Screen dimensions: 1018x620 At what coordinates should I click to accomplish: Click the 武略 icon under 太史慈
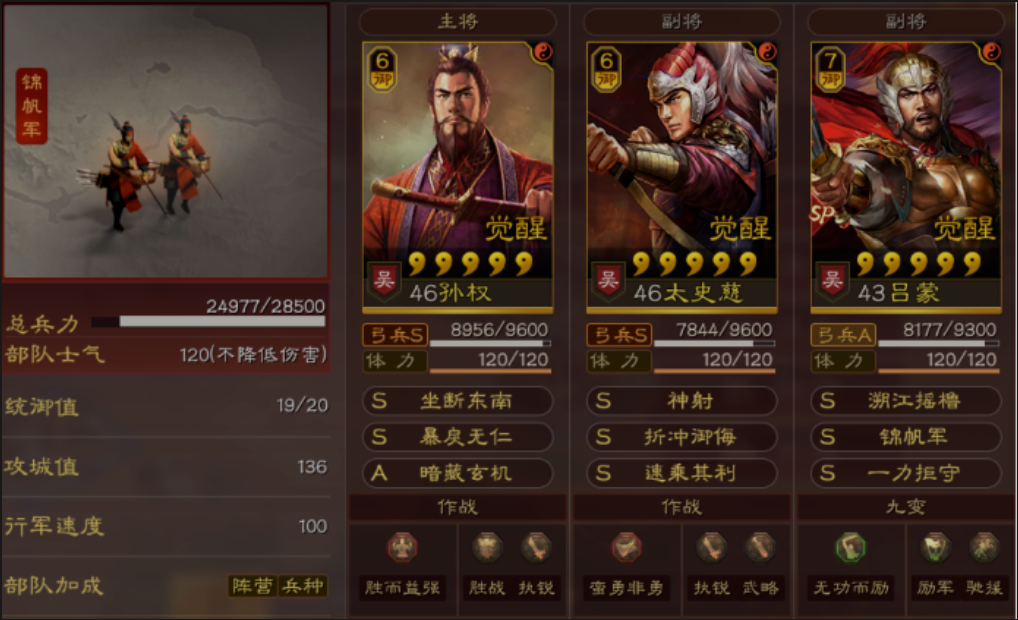point(760,547)
